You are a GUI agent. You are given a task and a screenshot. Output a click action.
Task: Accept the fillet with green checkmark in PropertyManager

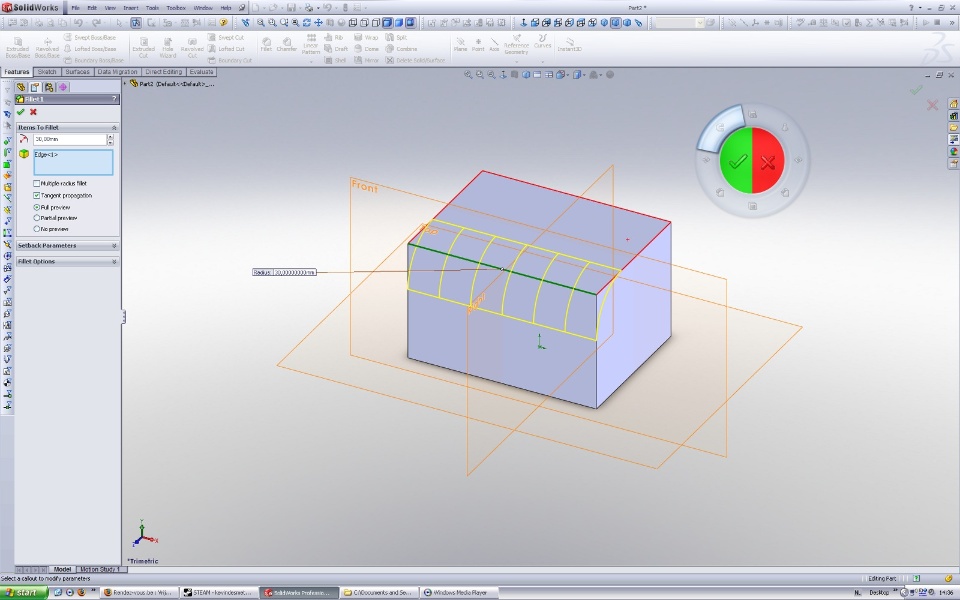tap(21, 112)
